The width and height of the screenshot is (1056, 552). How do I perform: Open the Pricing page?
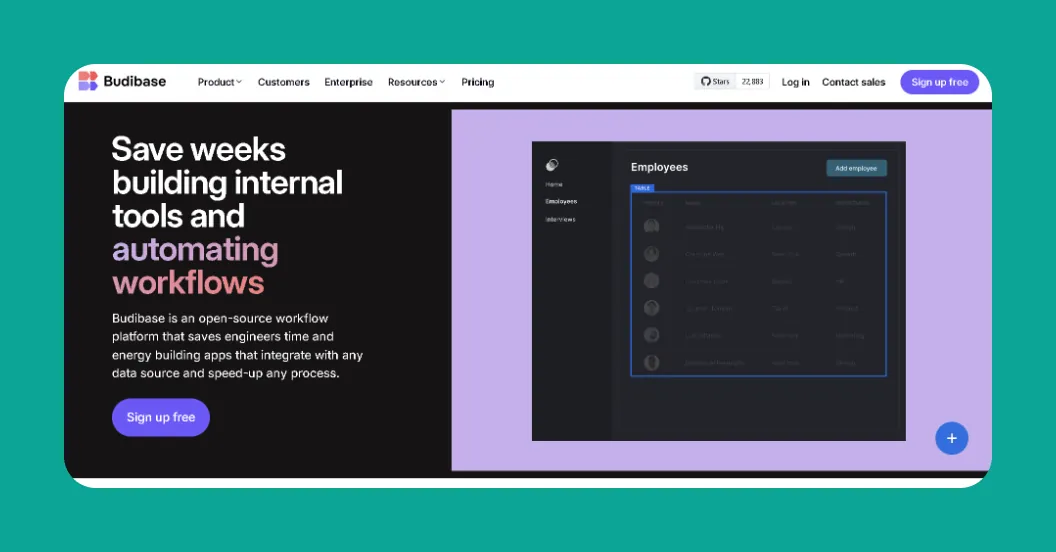[478, 82]
